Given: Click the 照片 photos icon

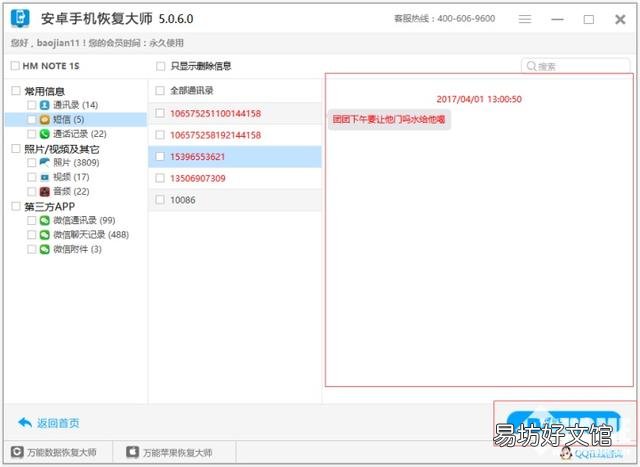Looking at the screenshot, I should point(44,162).
